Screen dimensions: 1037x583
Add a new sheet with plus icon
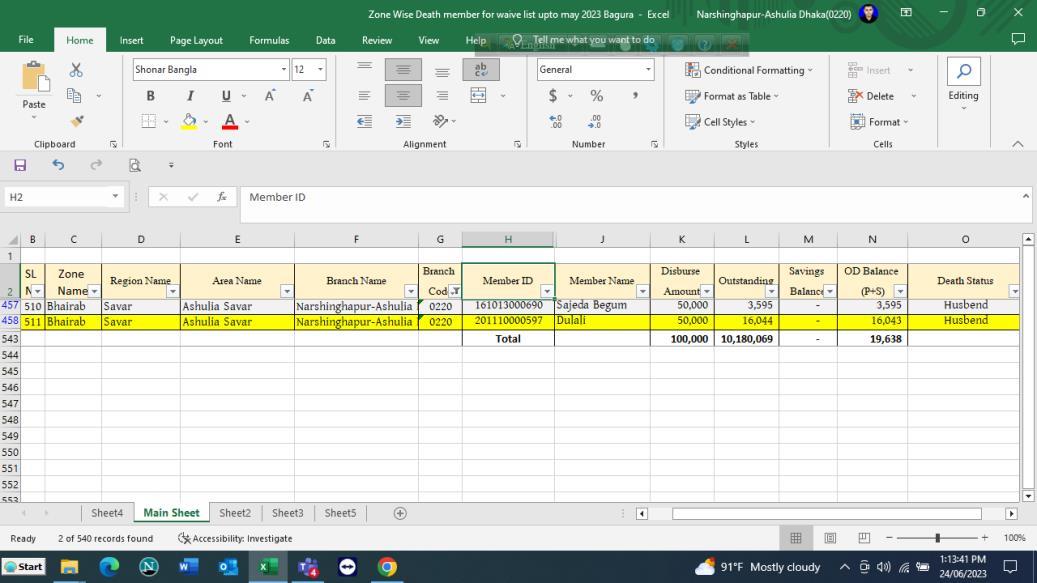click(x=400, y=514)
